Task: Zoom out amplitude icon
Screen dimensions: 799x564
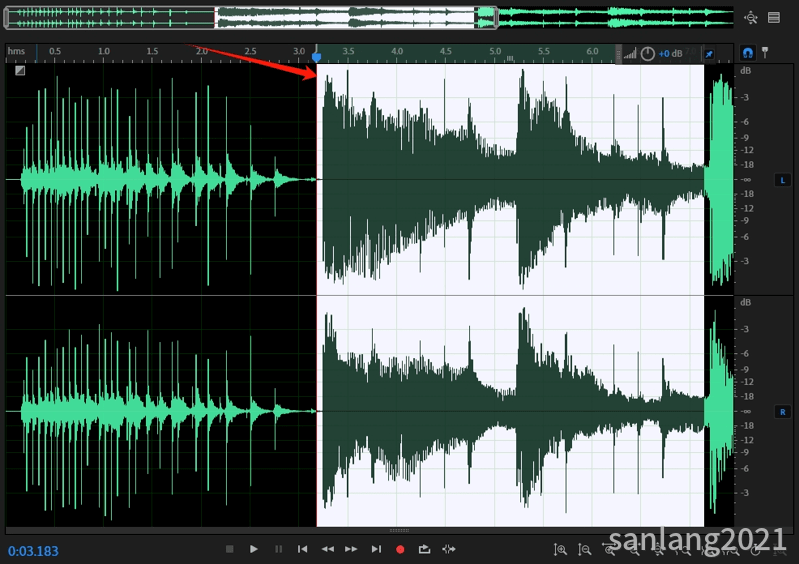Action: coord(584,549)
